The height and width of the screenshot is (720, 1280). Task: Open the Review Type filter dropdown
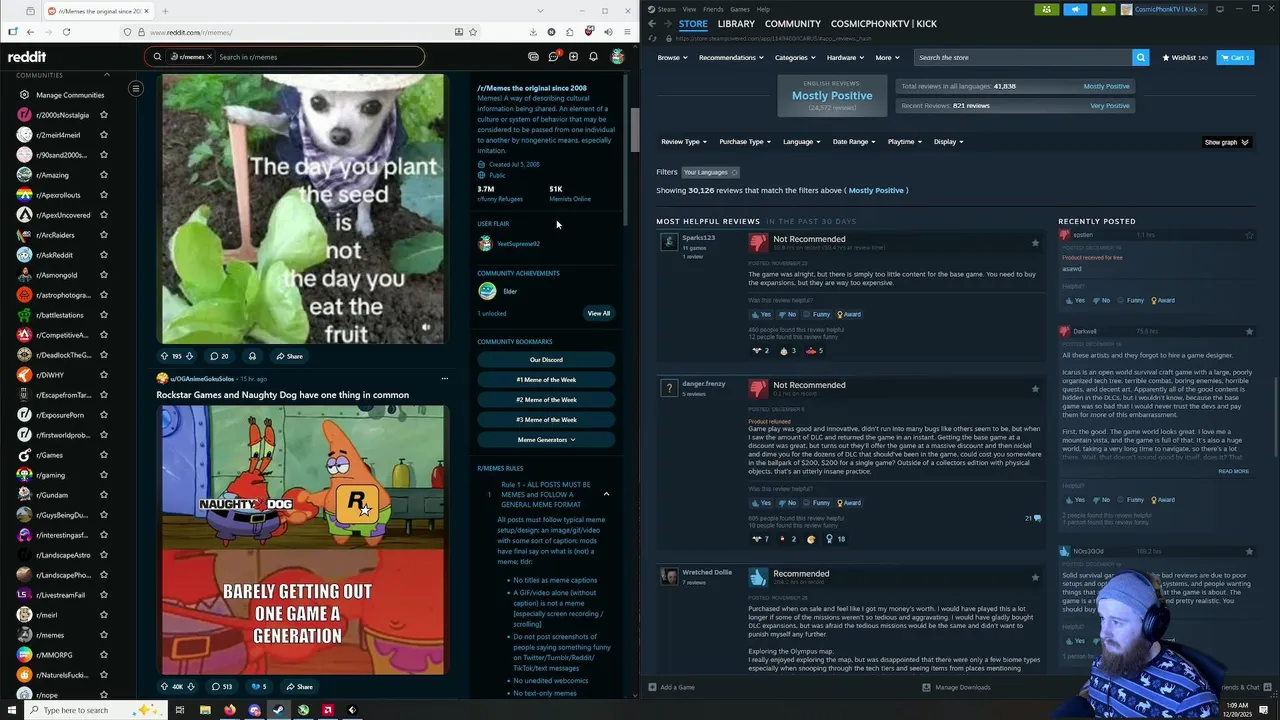pyautogui.click(x=684, y=142)
